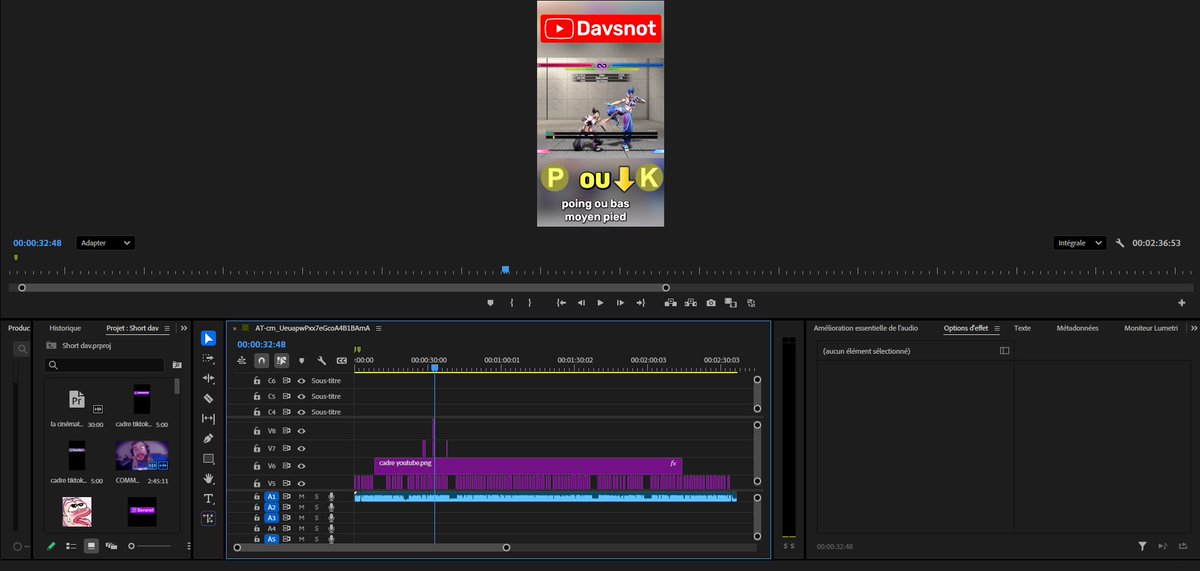Select the Selection (arrow) tool
This screenshot has height=571, width=1200.
208,338
